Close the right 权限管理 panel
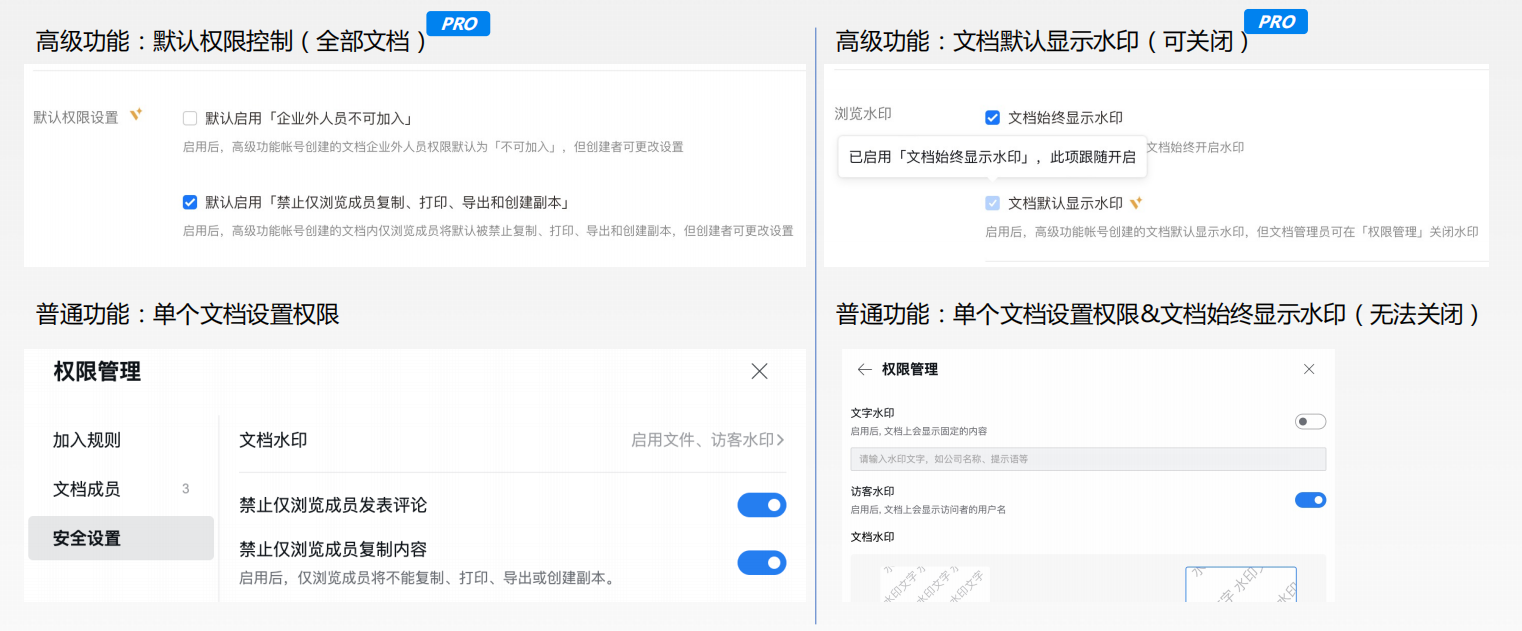Image resolution: width=1522 pixels, height=631 pixels. point(1309,369)
